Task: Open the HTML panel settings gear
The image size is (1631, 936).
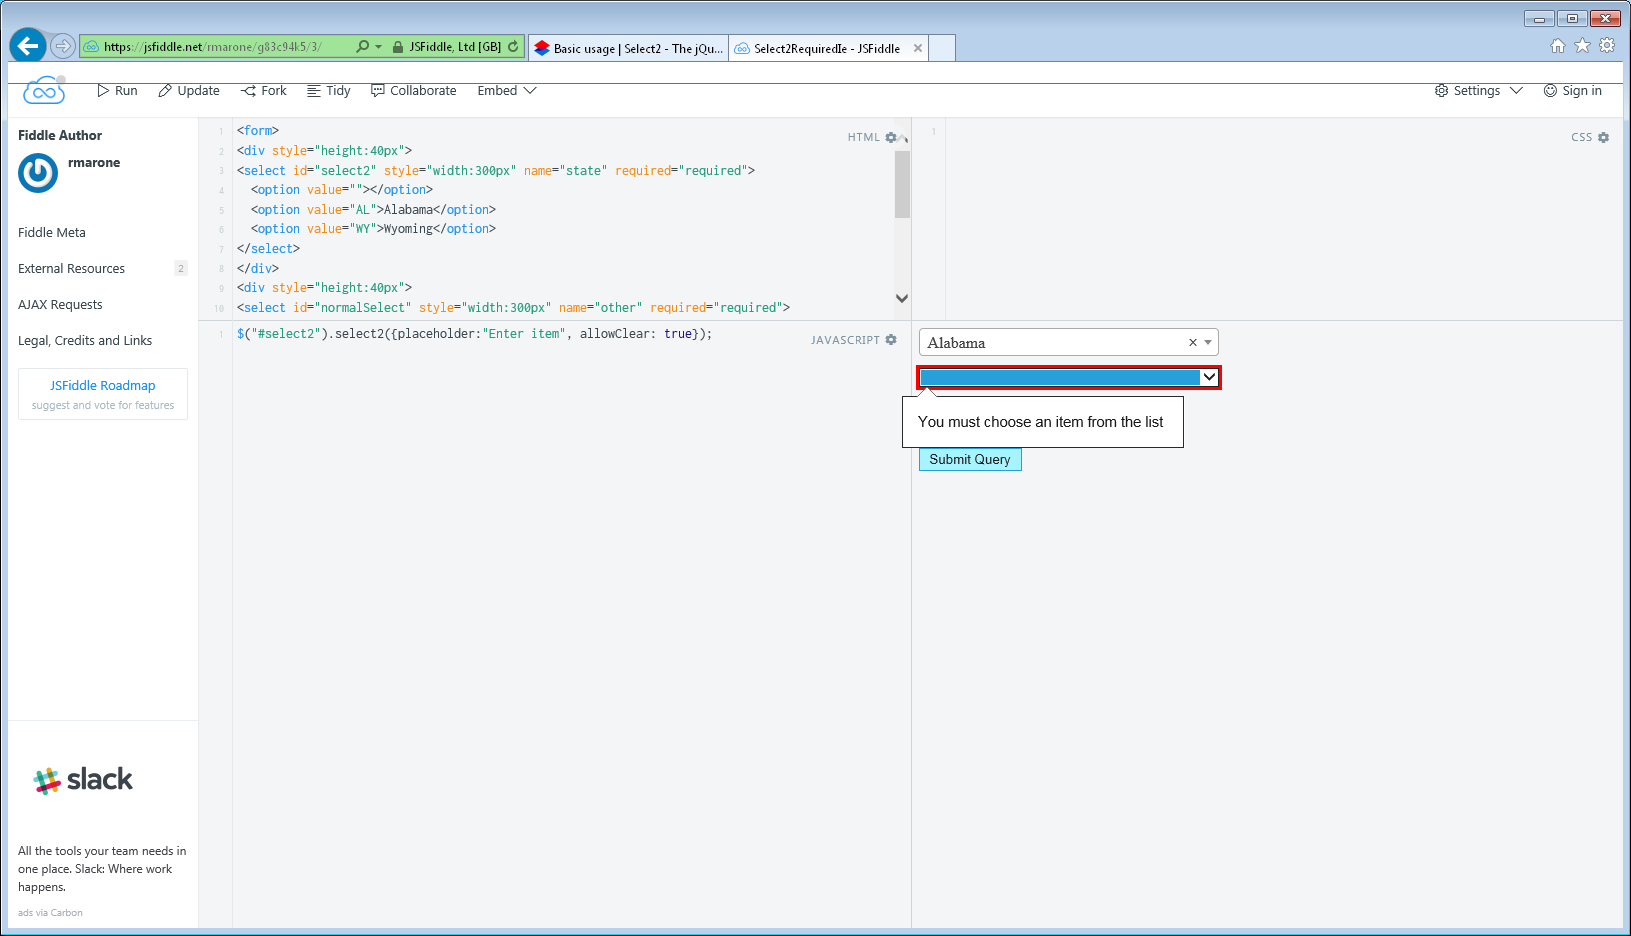Action: pos(892,137)
